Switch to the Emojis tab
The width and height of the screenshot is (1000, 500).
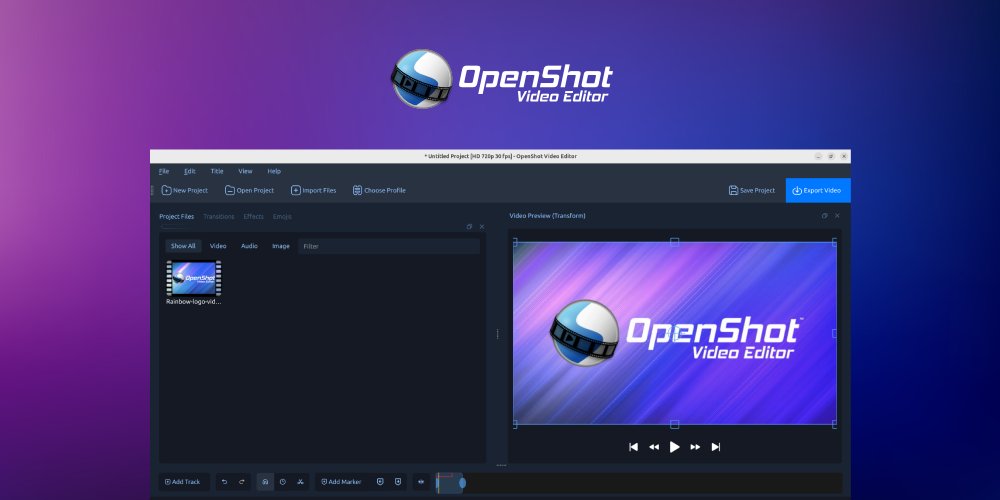(282, 216)
